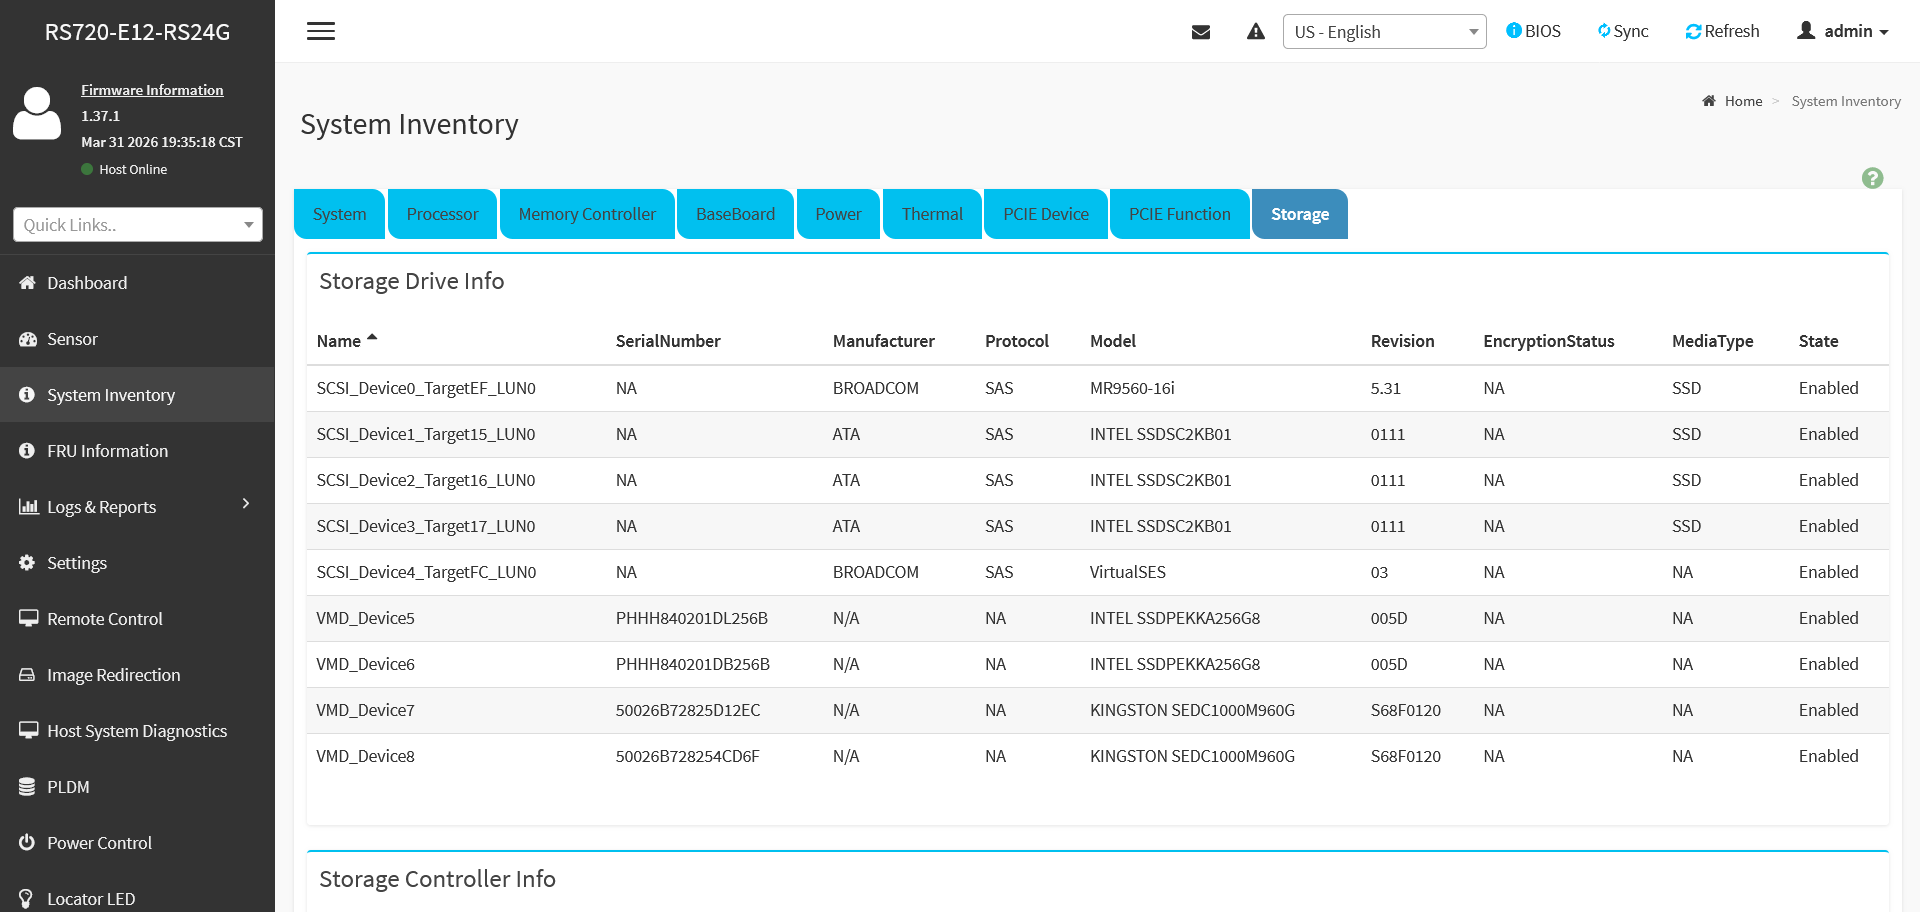This screenshot has width=1920, height=912.
Task: Toggle the hamburger sidebar menu
Action: pos(321,31)
